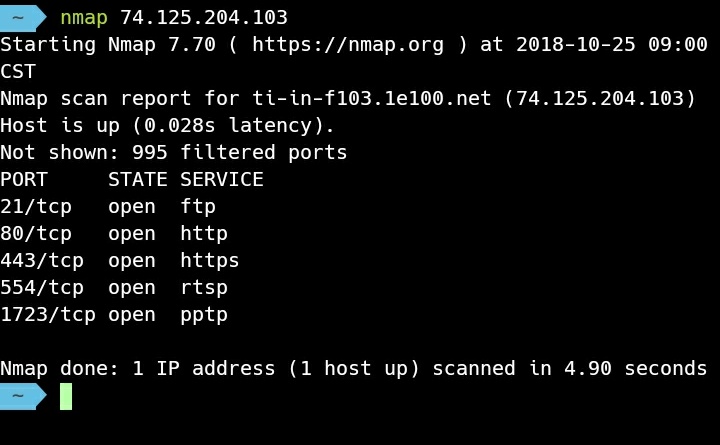The image size is (720, 445).
Task: Select the 554/tcp port entry
Action: pyautogui.click(x=42, y=288)
